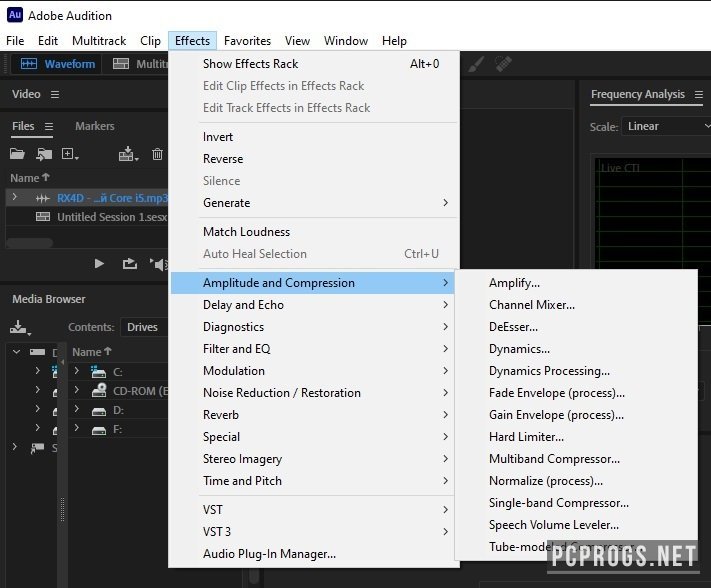Image resolution: width=711 pixels, height=588 pixels.
Task: Choose Invert from Effects menu
Action: click(x=315, y=137)
